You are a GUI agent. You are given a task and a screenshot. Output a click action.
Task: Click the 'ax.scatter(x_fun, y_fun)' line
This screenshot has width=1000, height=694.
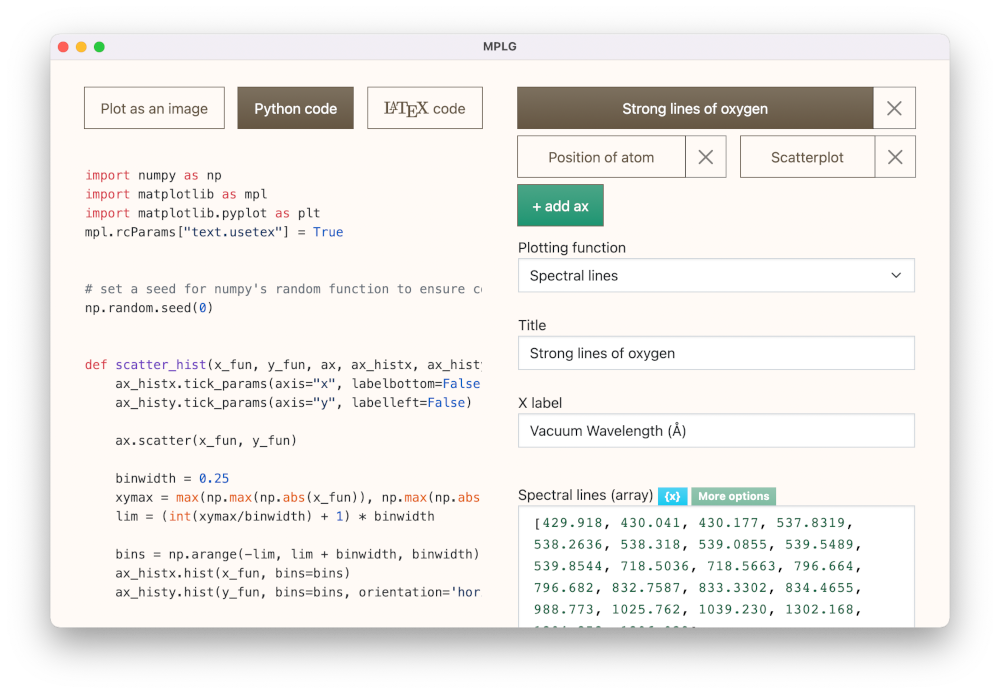pos(206,441)
